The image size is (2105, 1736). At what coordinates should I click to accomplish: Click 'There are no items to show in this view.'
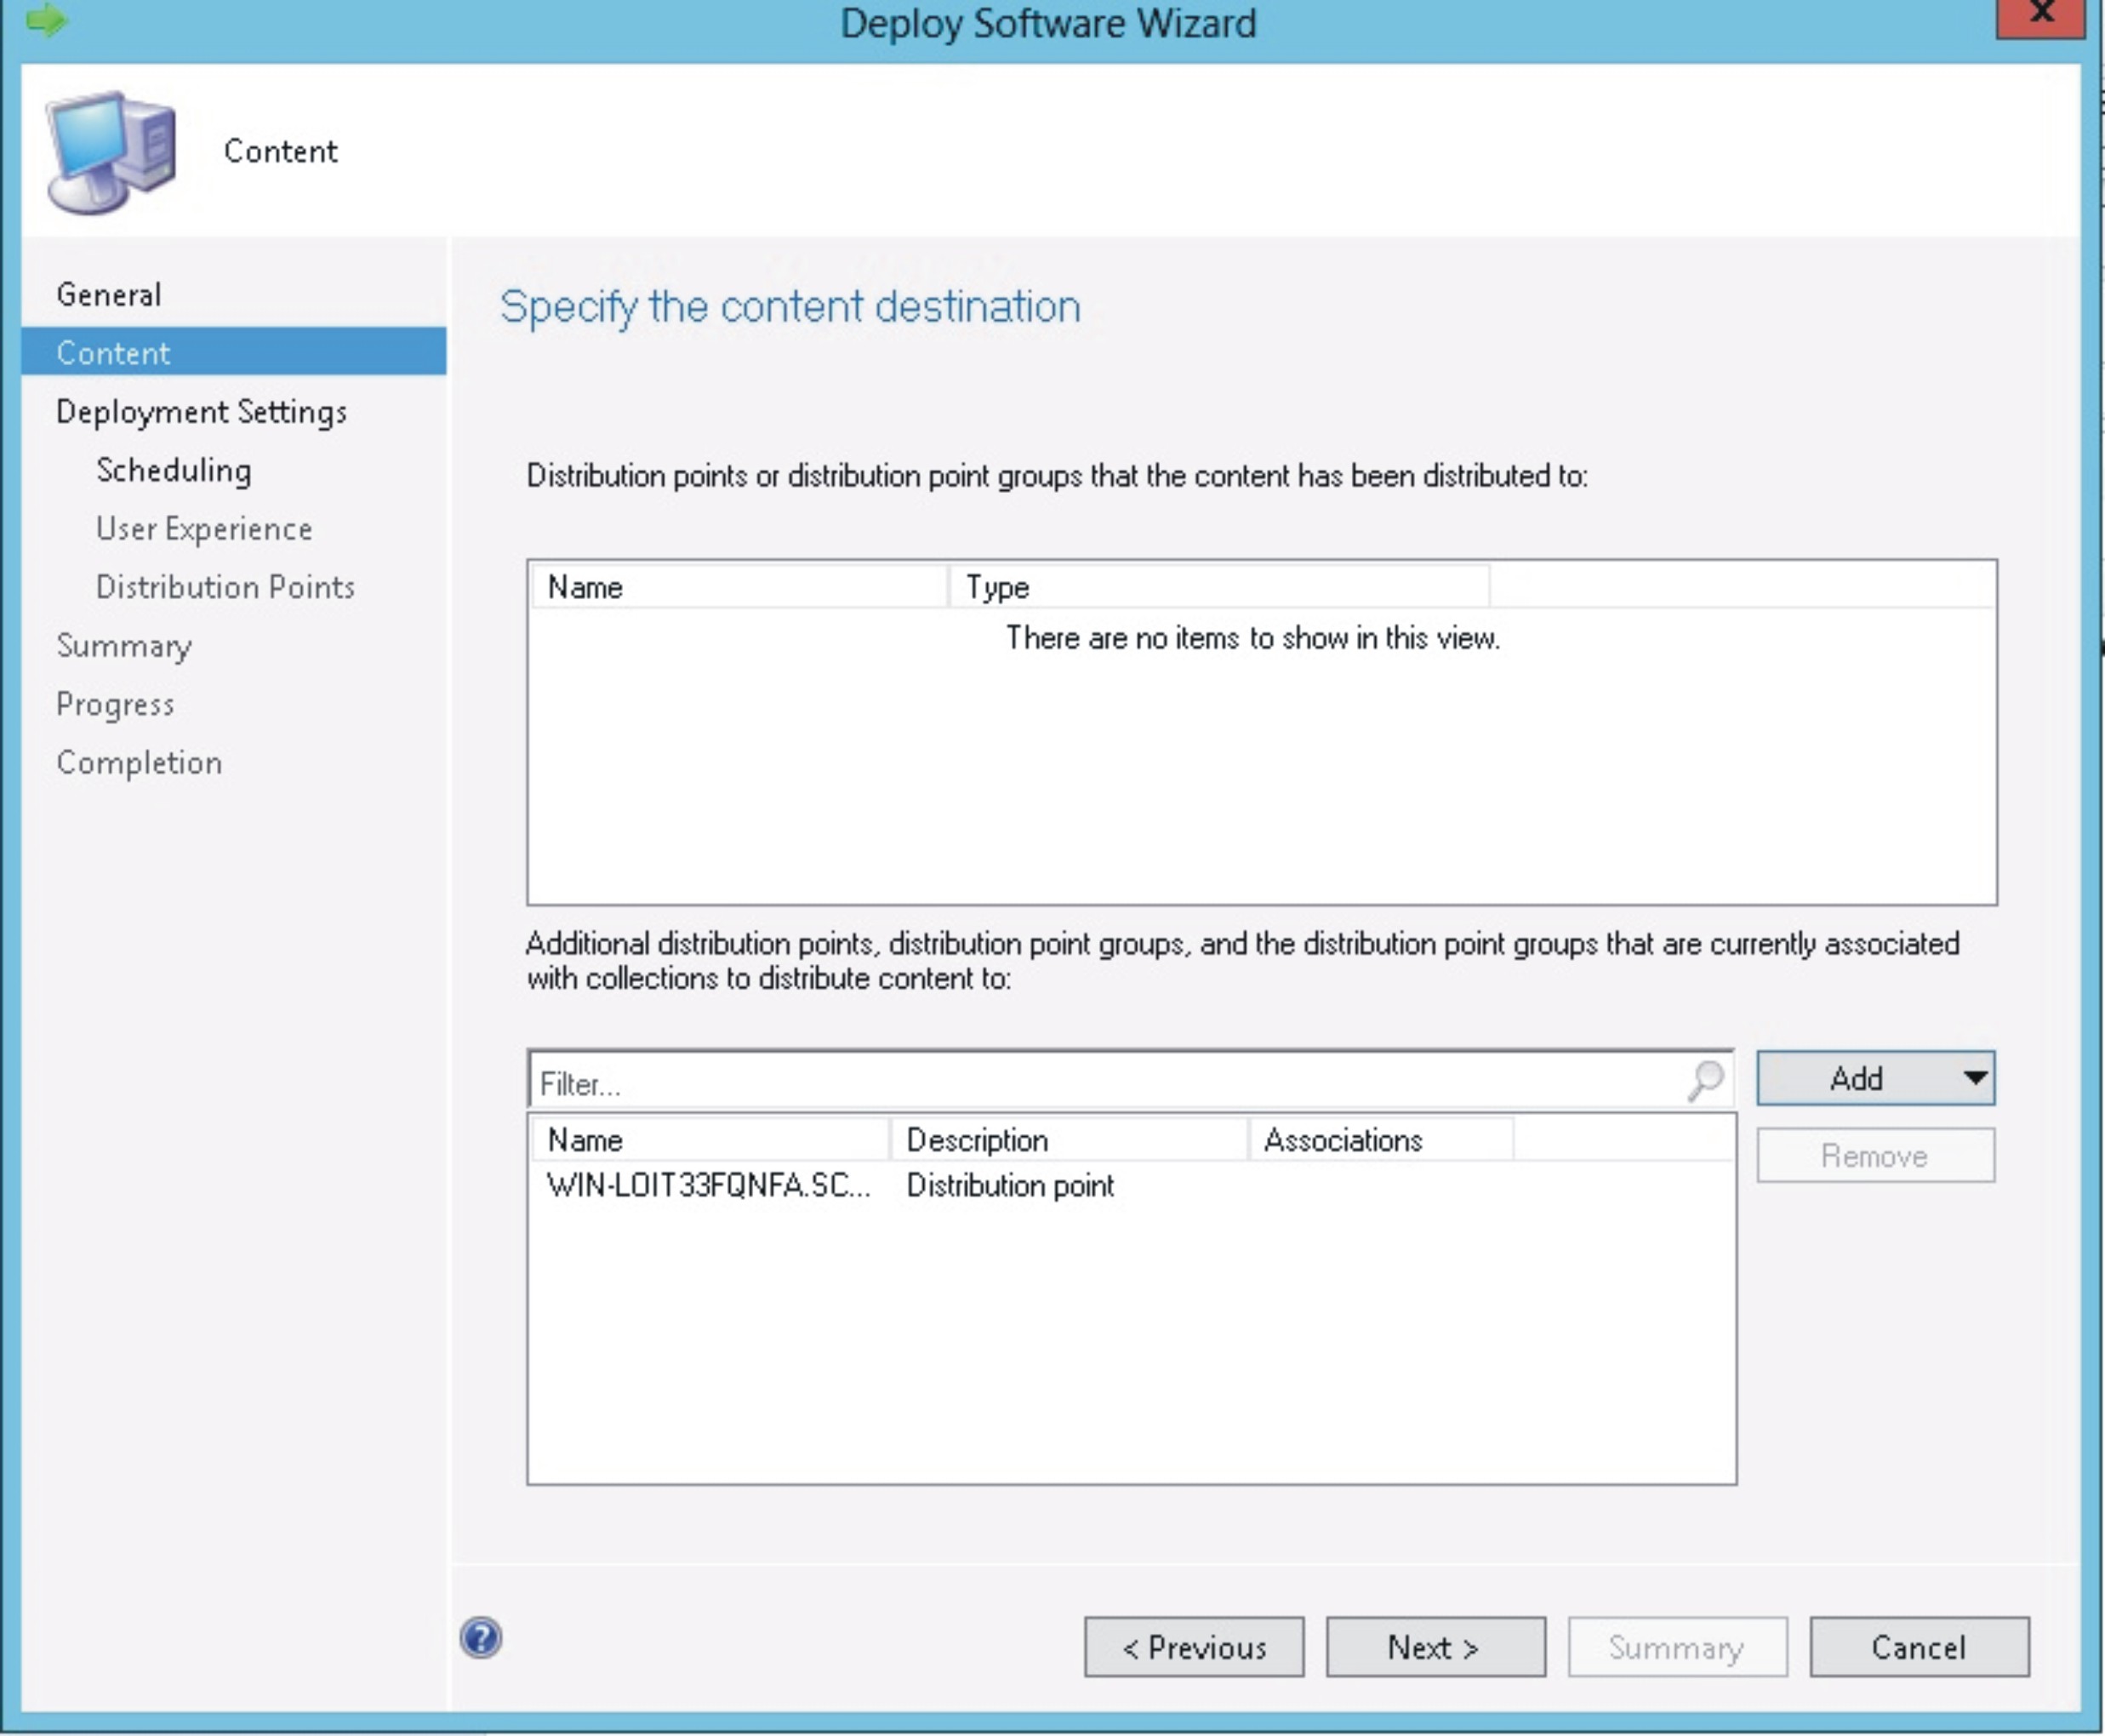1253,638
